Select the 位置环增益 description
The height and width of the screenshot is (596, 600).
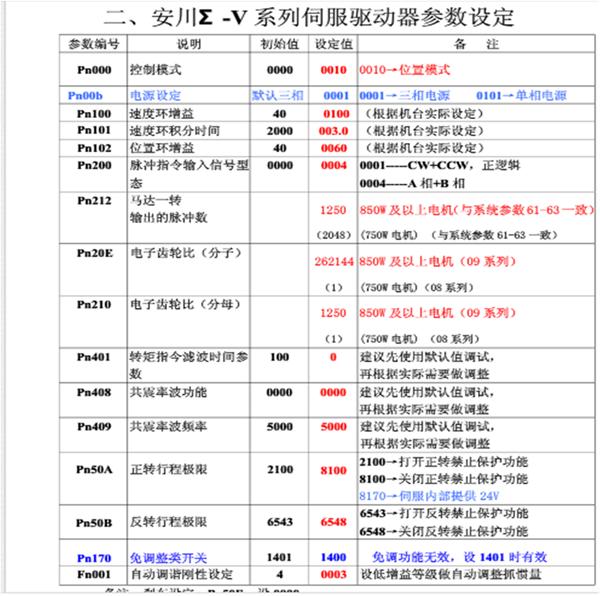point(161,148)
